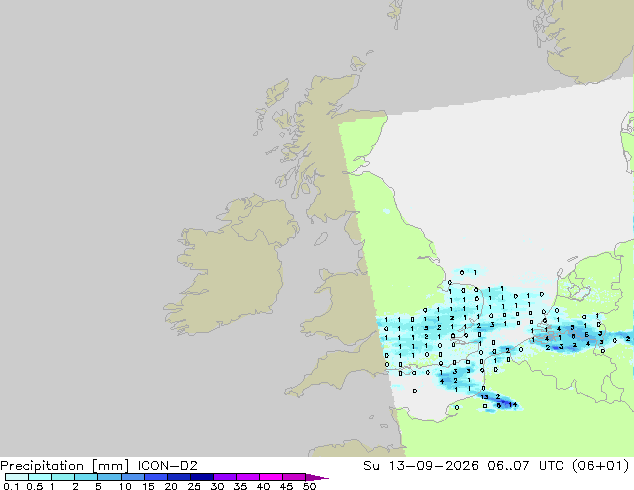Click the Shetland Islands outline
Screen dimensions: 634x490
(x=396, y=14)
